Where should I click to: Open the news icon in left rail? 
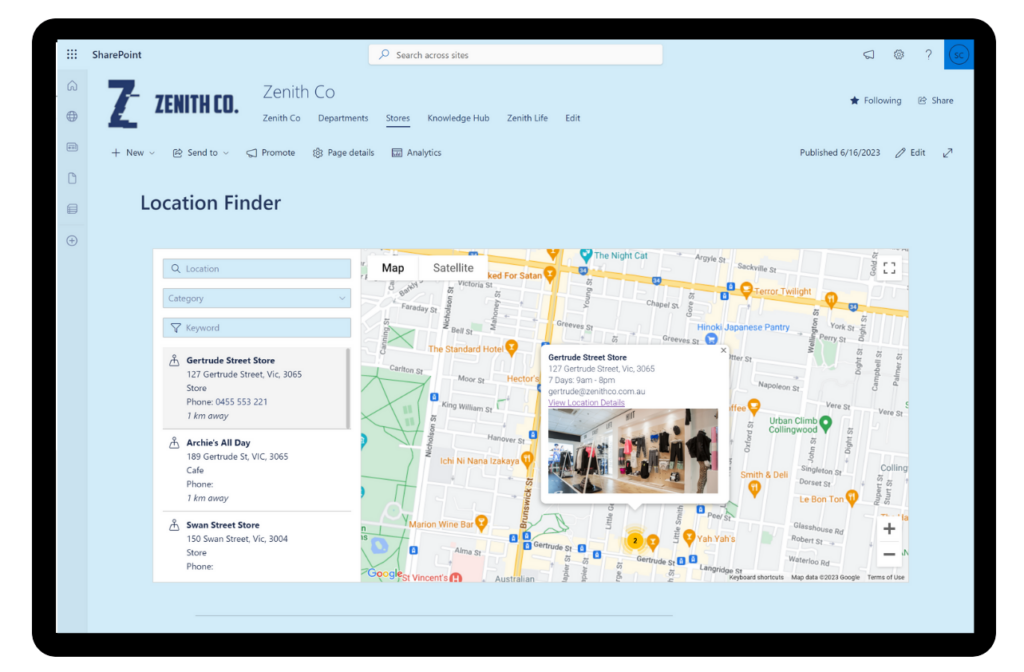point(72,147)
